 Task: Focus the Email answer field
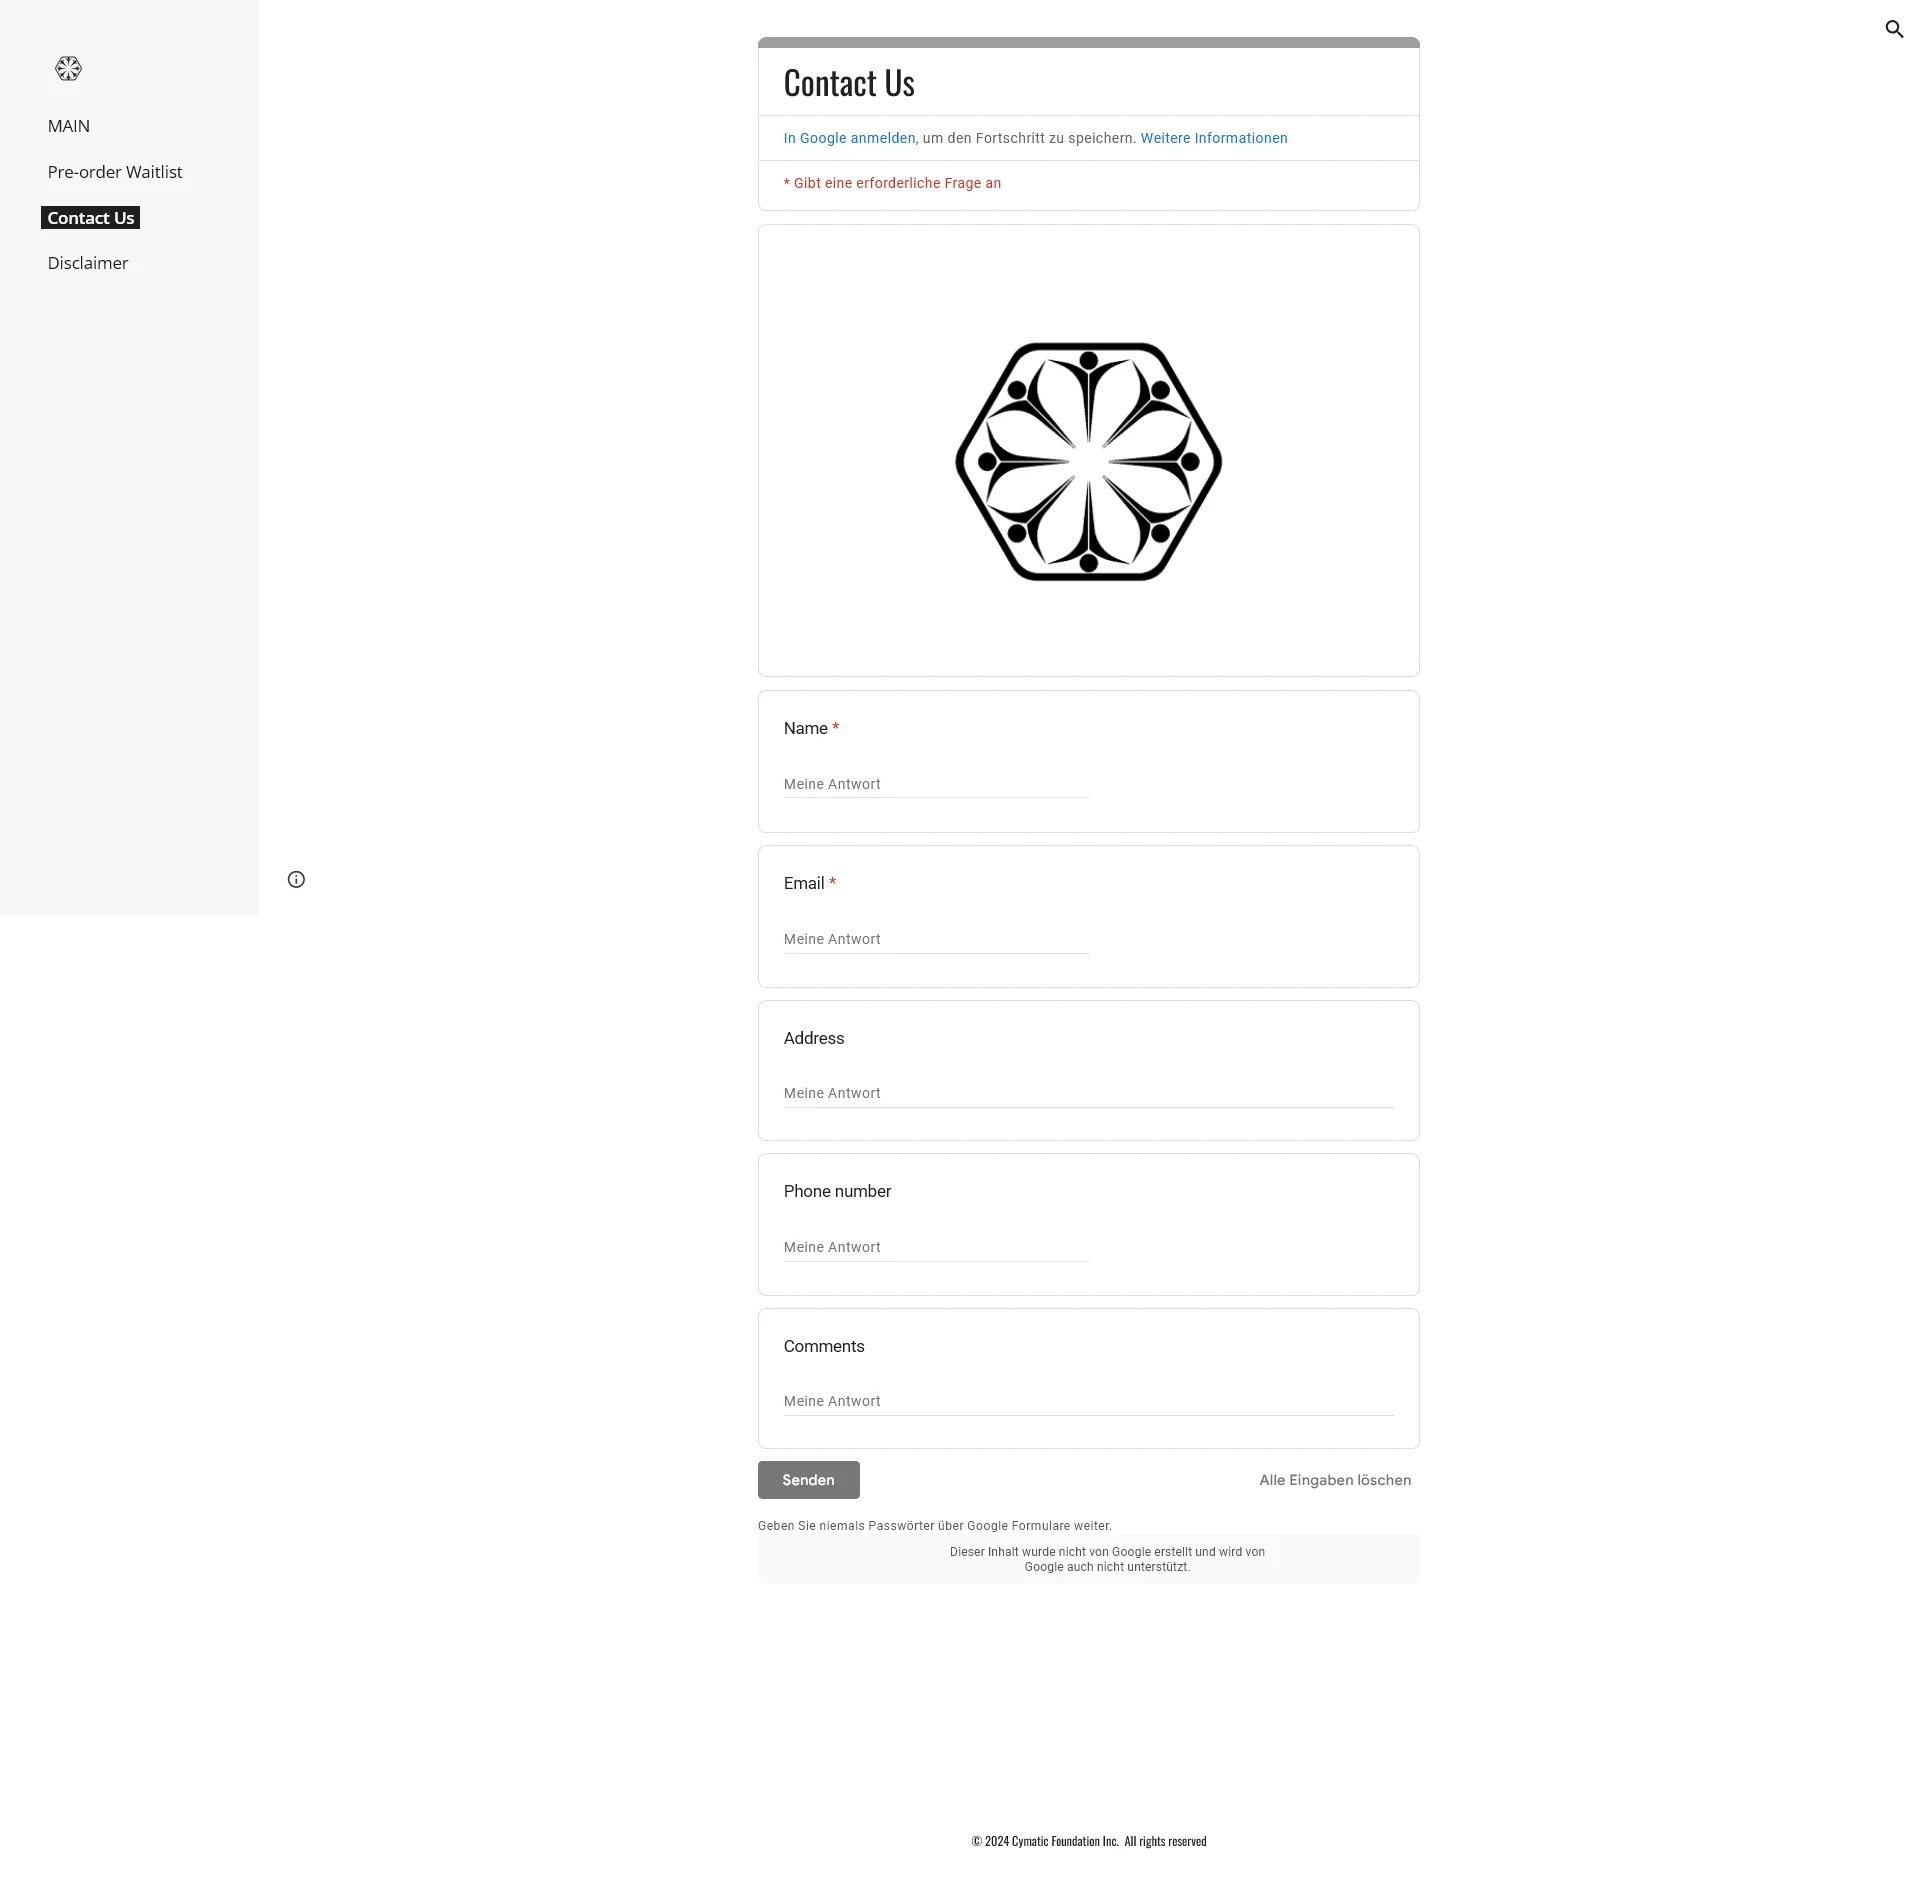pyautogui.click(x=935, y=939)
